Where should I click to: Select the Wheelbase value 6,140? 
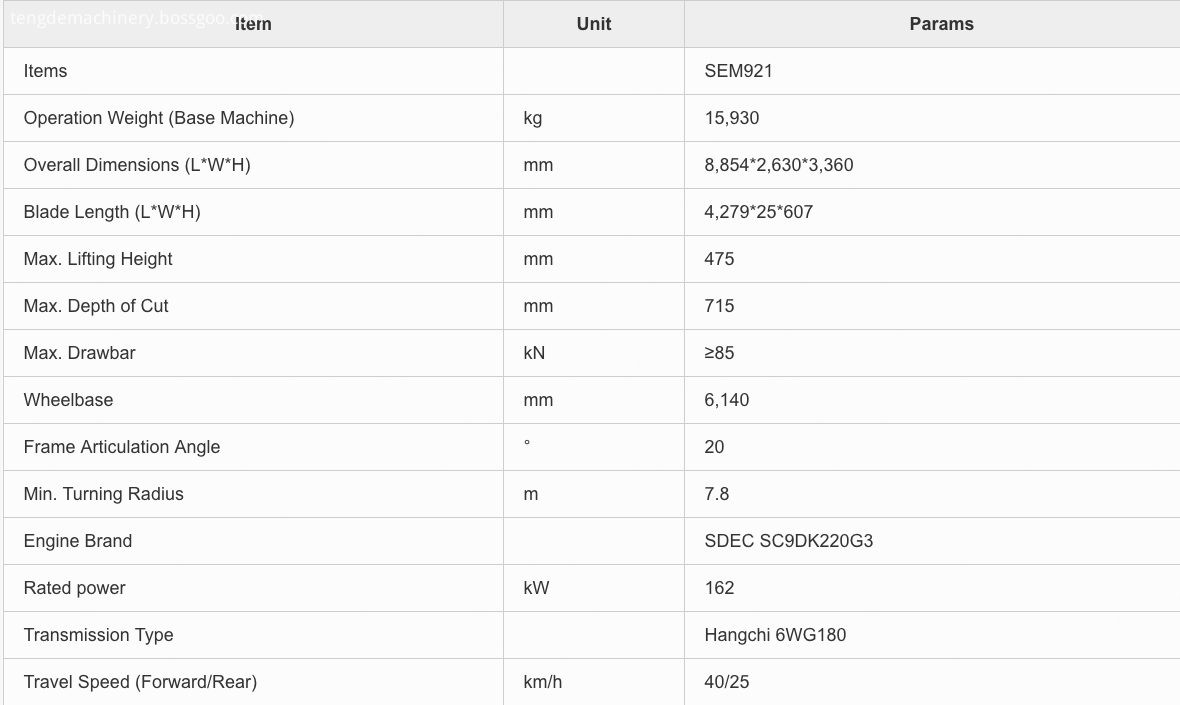pos(726,400)
